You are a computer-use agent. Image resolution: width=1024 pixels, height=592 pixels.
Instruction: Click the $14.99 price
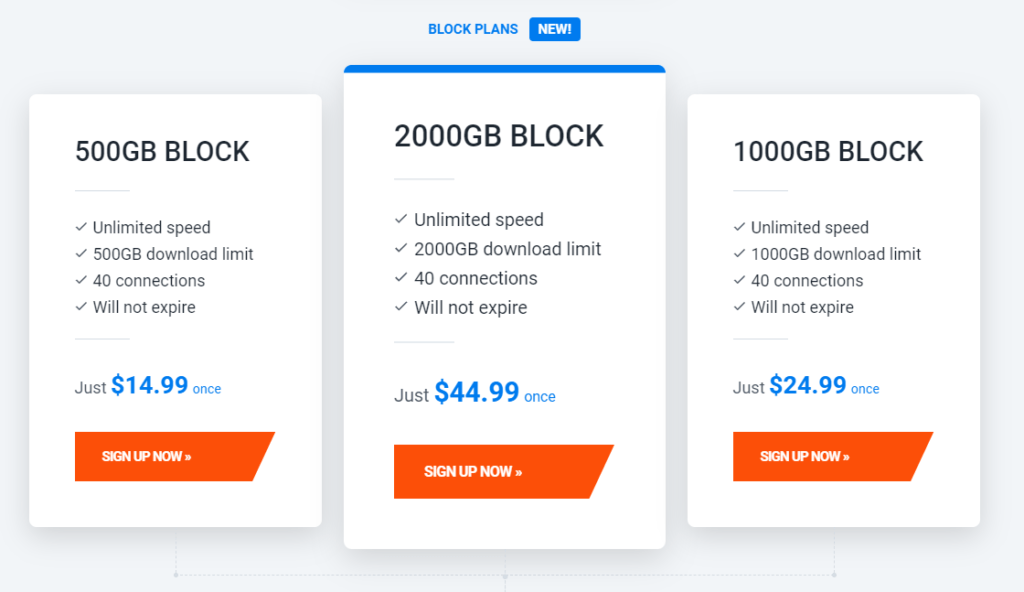click(150, 385)
